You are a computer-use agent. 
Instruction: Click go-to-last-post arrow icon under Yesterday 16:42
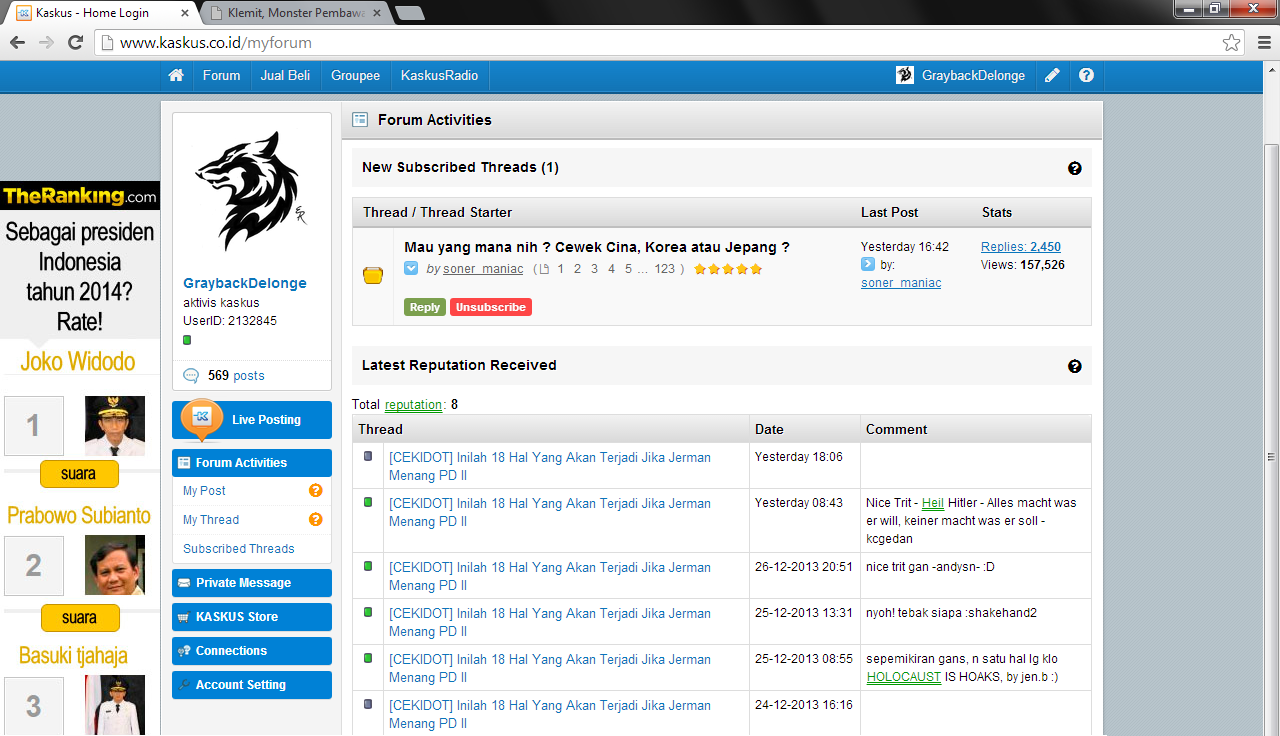pos(868,265)
